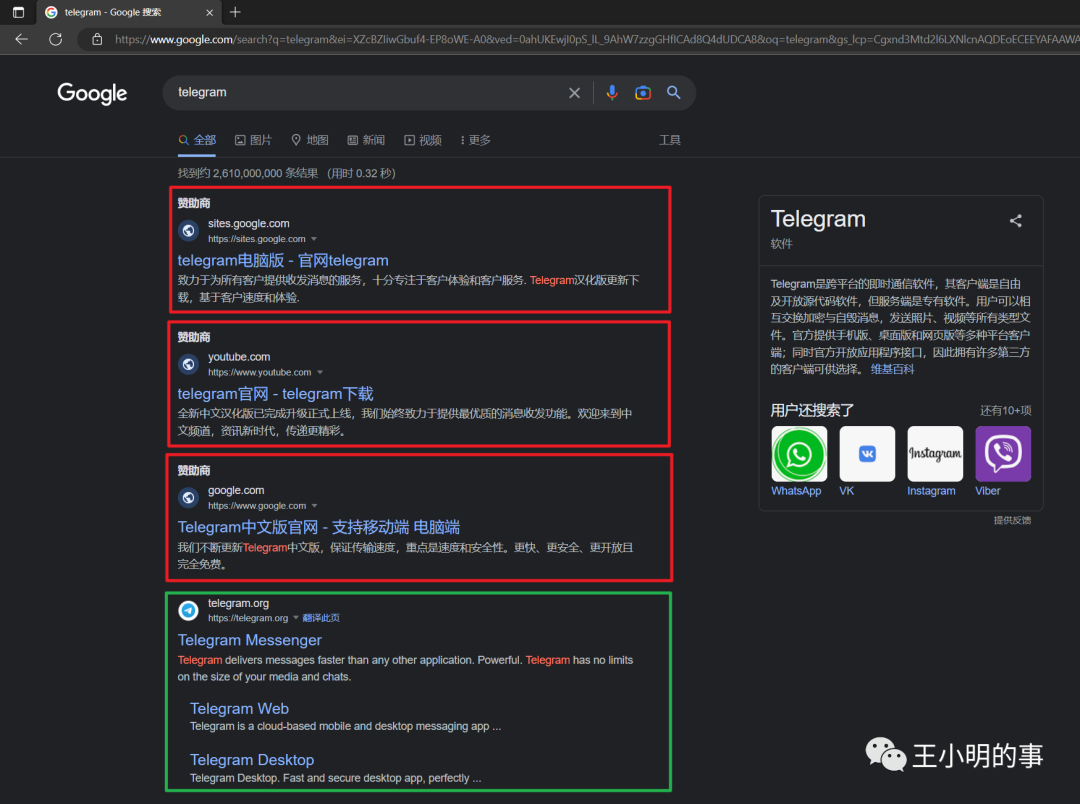The height and width of the screenshot is (804, 1080).
Task: Expand dropdown arrow beside https://www.youtube.com
Action: click(x=320, y=373)
